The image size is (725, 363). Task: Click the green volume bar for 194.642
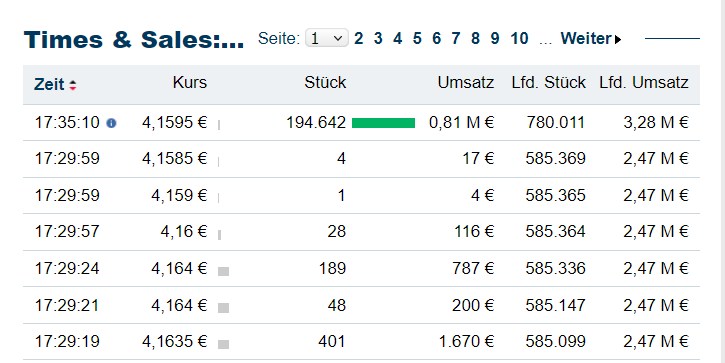[383, 123]
